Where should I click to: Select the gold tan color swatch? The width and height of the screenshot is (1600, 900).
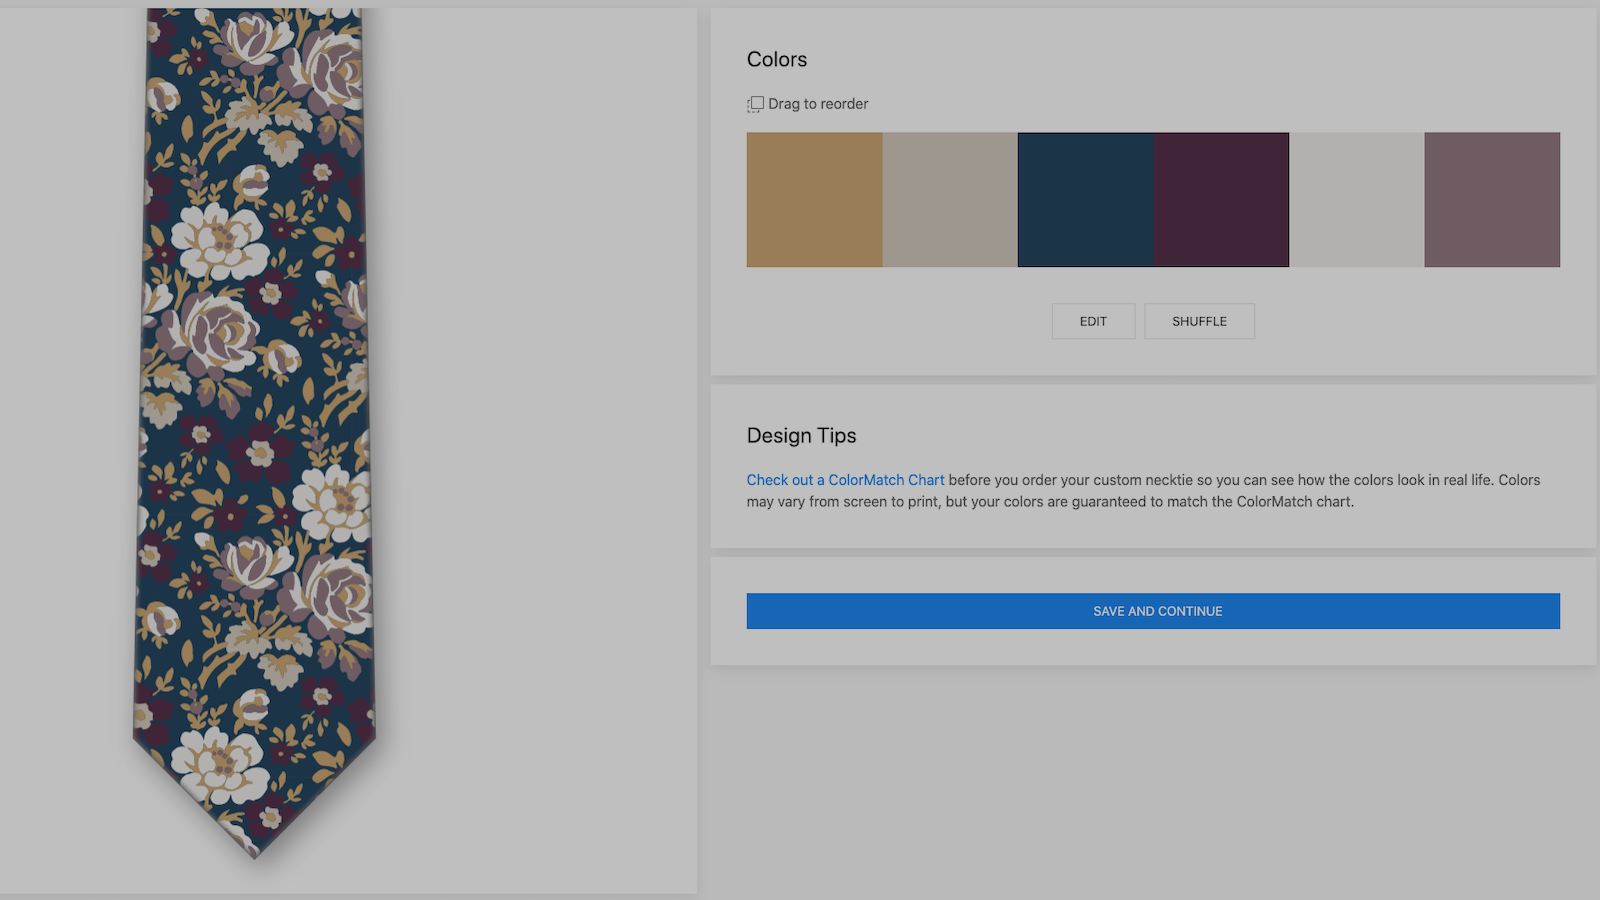click(814, 200)
